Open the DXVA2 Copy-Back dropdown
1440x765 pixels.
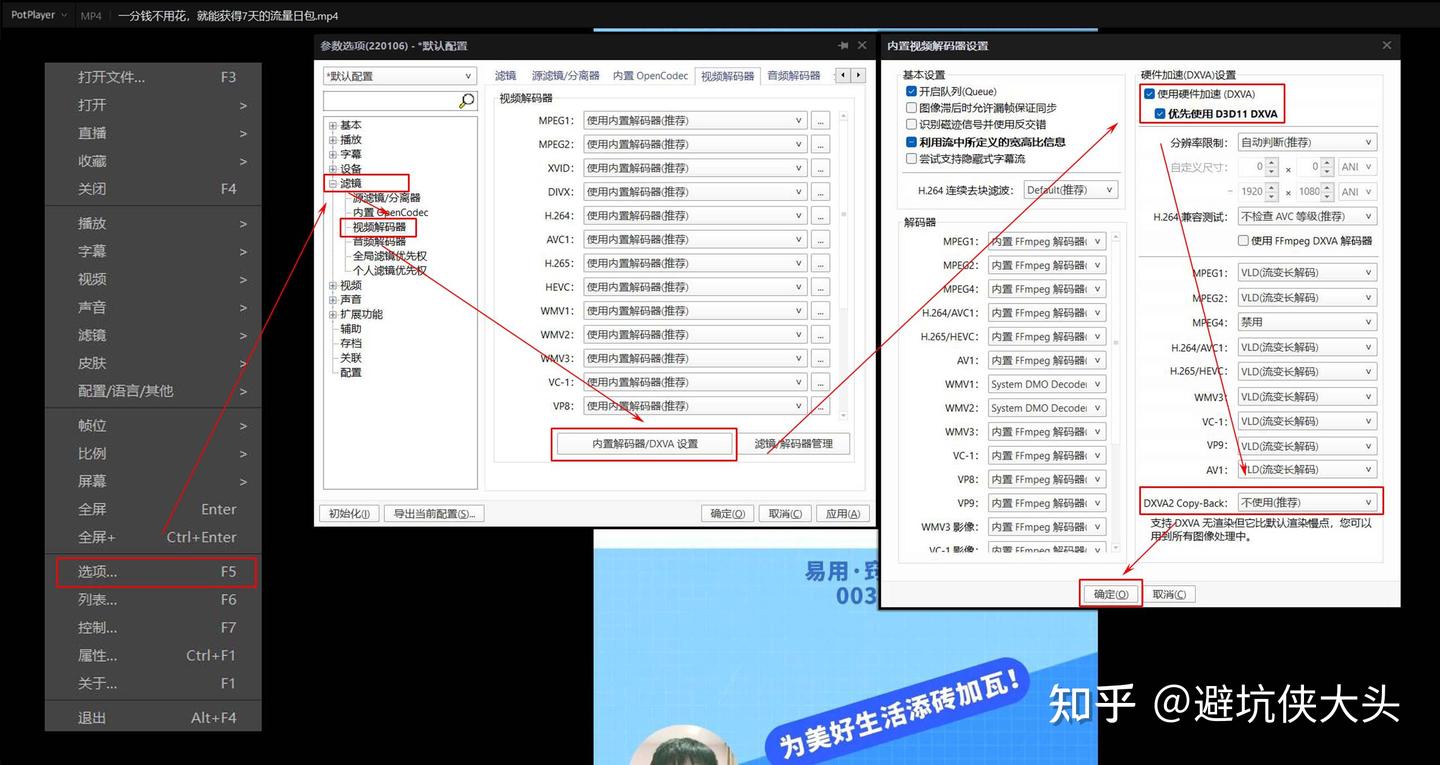point(1309,501)
